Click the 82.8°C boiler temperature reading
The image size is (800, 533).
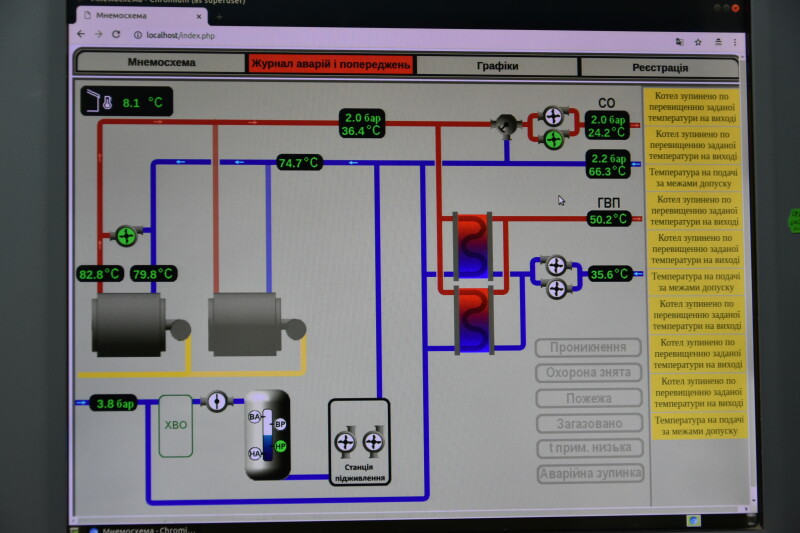[x=100, y=274]
